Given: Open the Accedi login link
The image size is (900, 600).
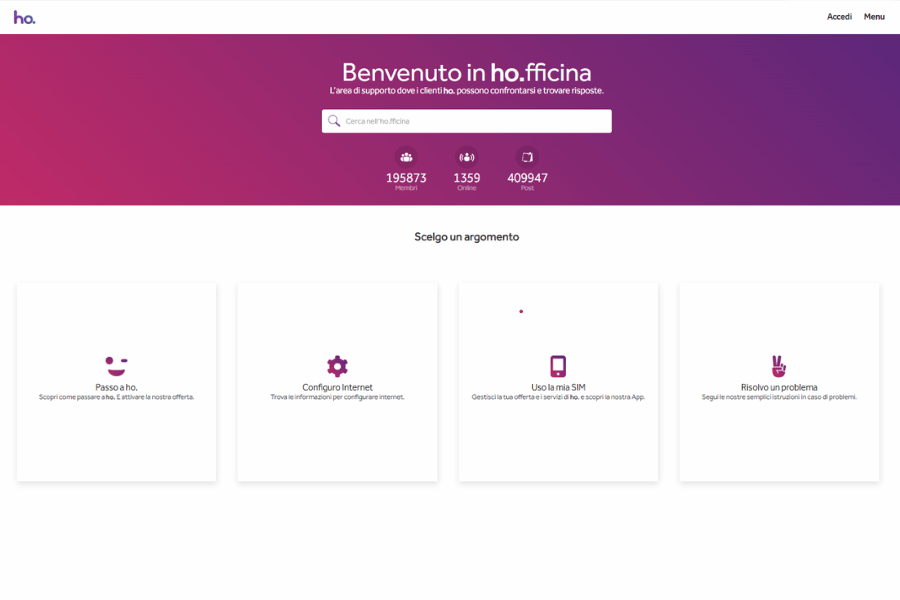Looking at the screenshot, I should tap(839, 17).
